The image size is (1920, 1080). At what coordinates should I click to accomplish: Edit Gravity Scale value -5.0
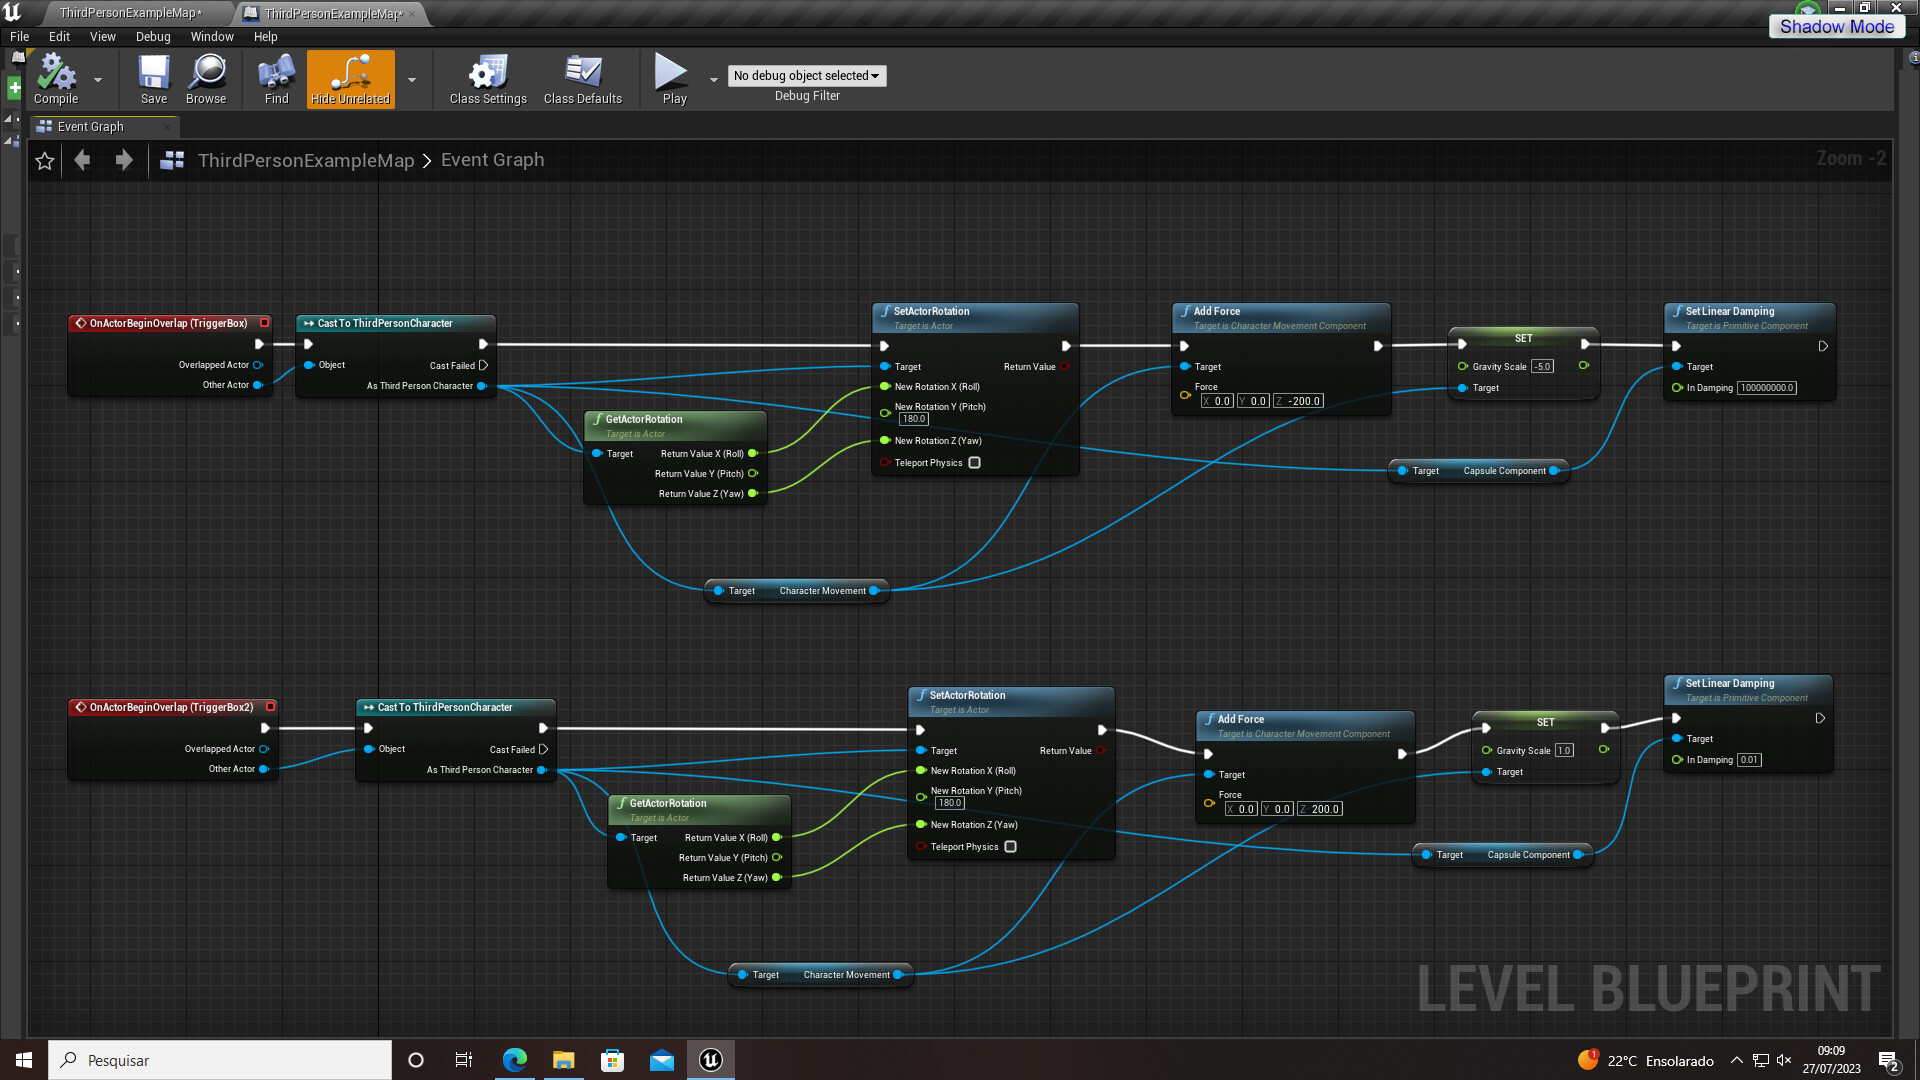[x=1543, y=367]
